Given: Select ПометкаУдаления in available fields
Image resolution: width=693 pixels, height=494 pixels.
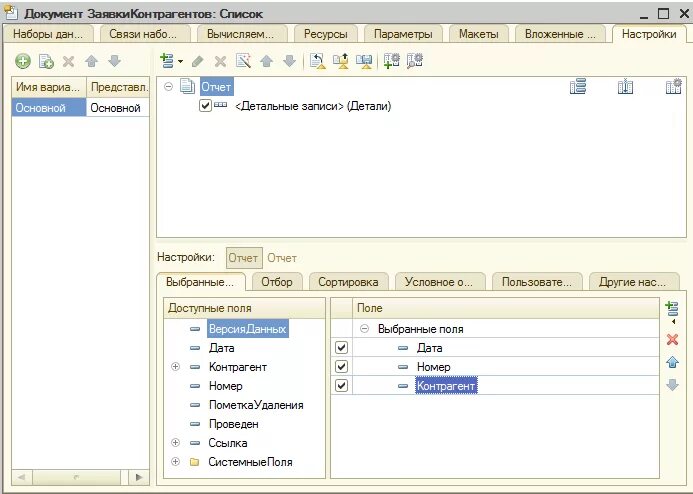Looking at the screenshot, I should click(x=256, y=405).
